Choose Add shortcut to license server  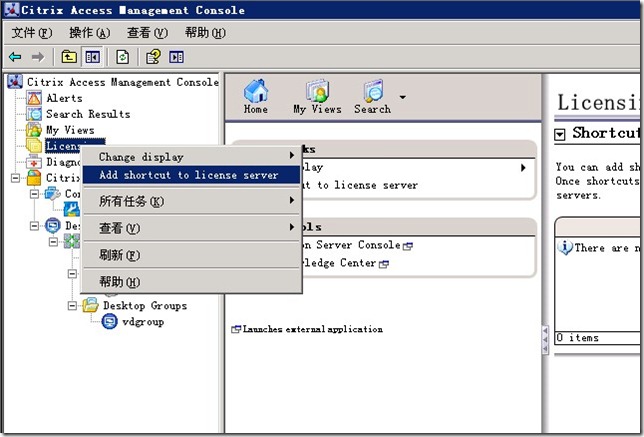(191, 175)
